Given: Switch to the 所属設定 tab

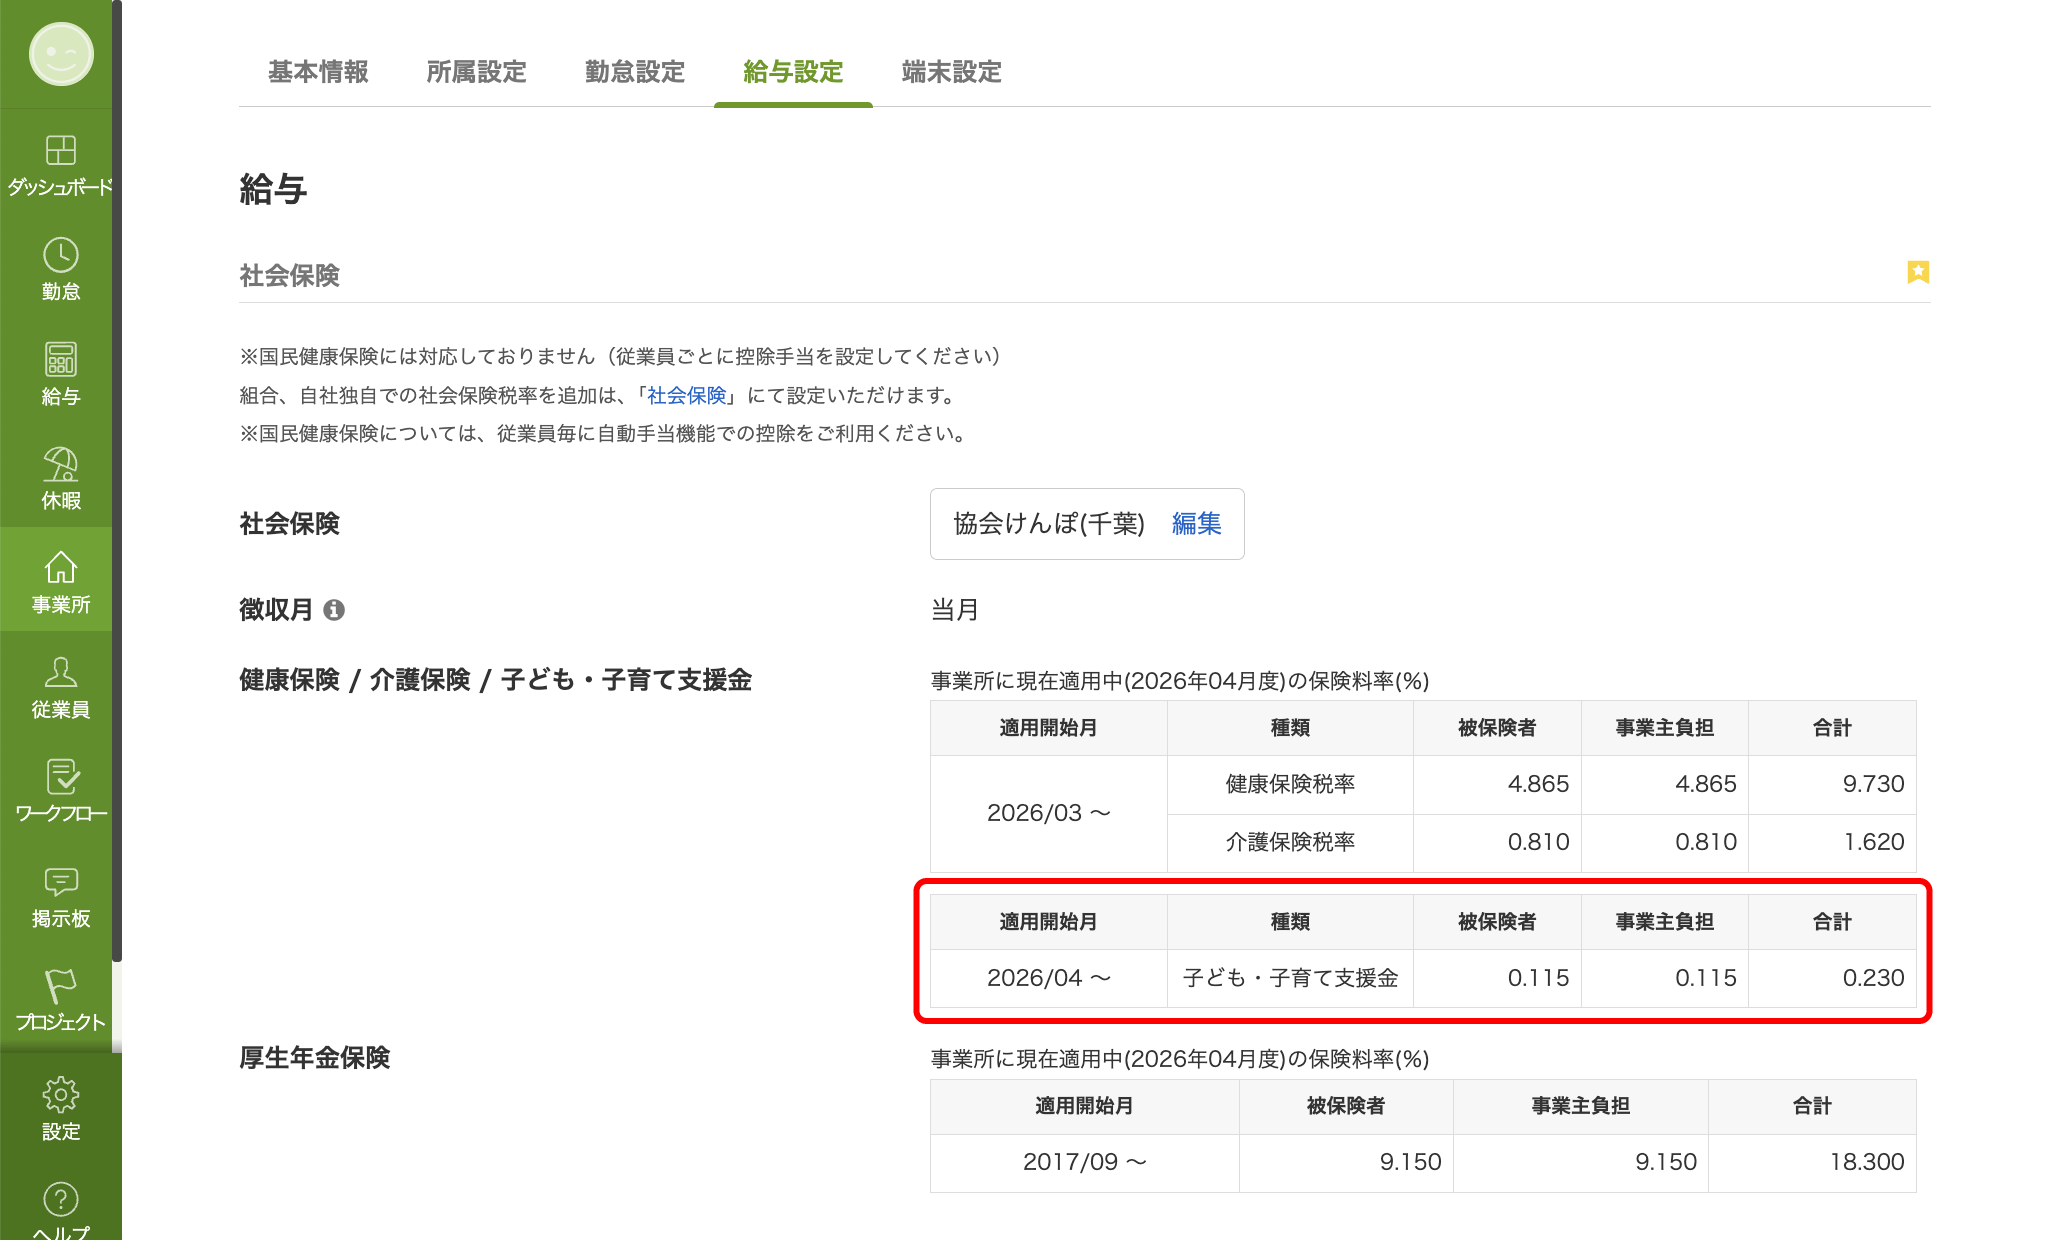Looking at the screenshot, I should (476, 72).
